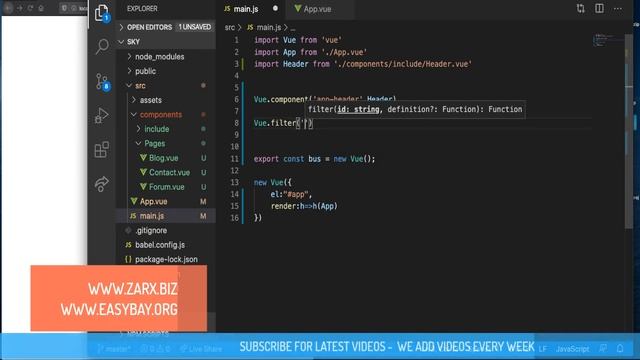Click browser back arrow in background window
Viewport: 640px width, 360px height.
point(9,8)
